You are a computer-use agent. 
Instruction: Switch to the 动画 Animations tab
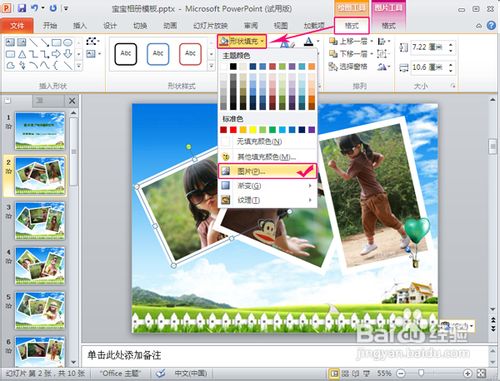(x=170, y=25)
